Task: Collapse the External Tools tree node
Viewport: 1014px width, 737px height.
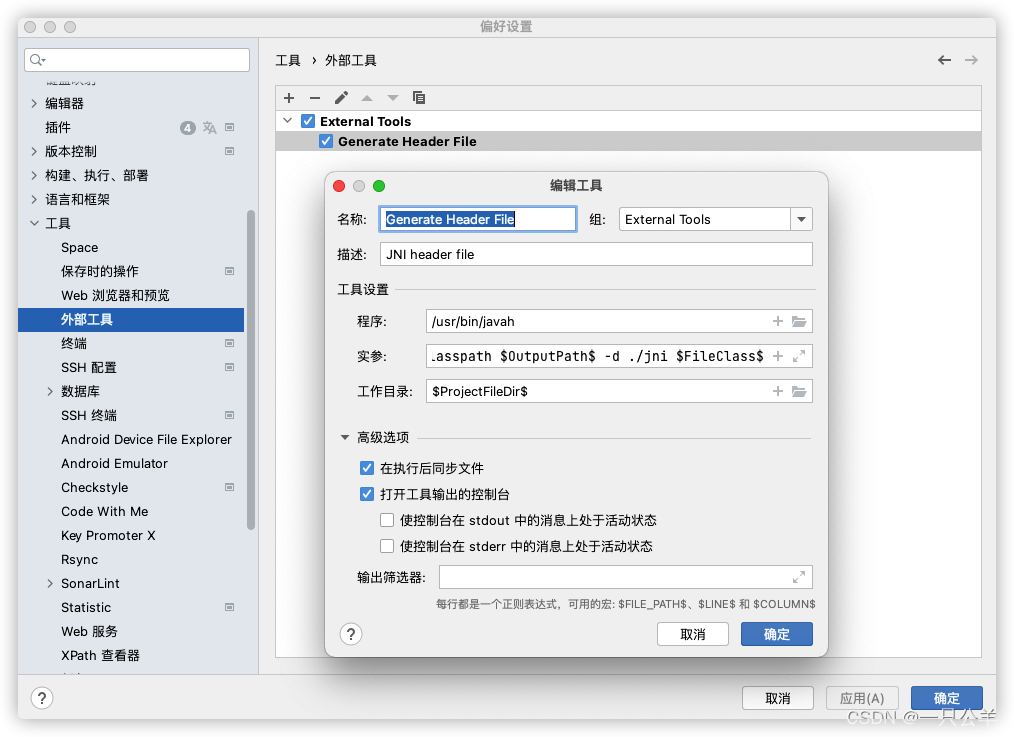Action: click(x=288, y=120)
